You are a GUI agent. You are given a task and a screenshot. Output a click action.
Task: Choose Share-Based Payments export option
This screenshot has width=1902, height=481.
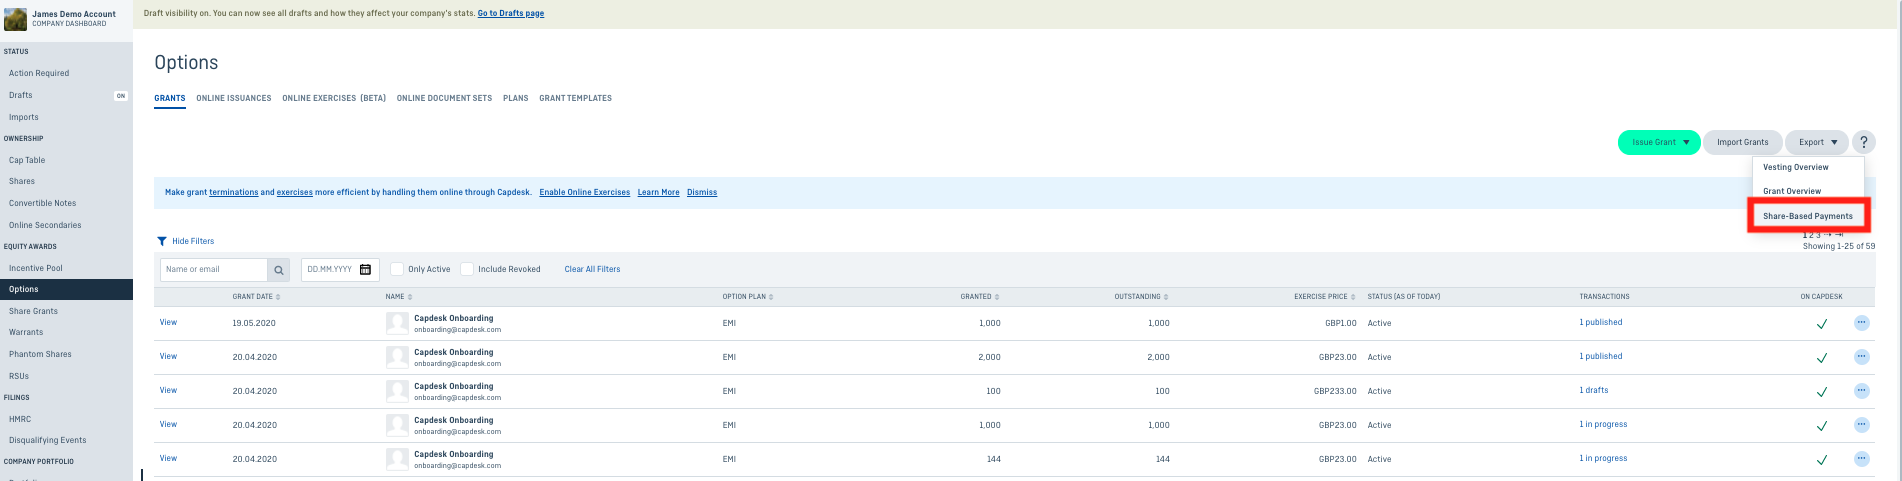(1808, 216)
